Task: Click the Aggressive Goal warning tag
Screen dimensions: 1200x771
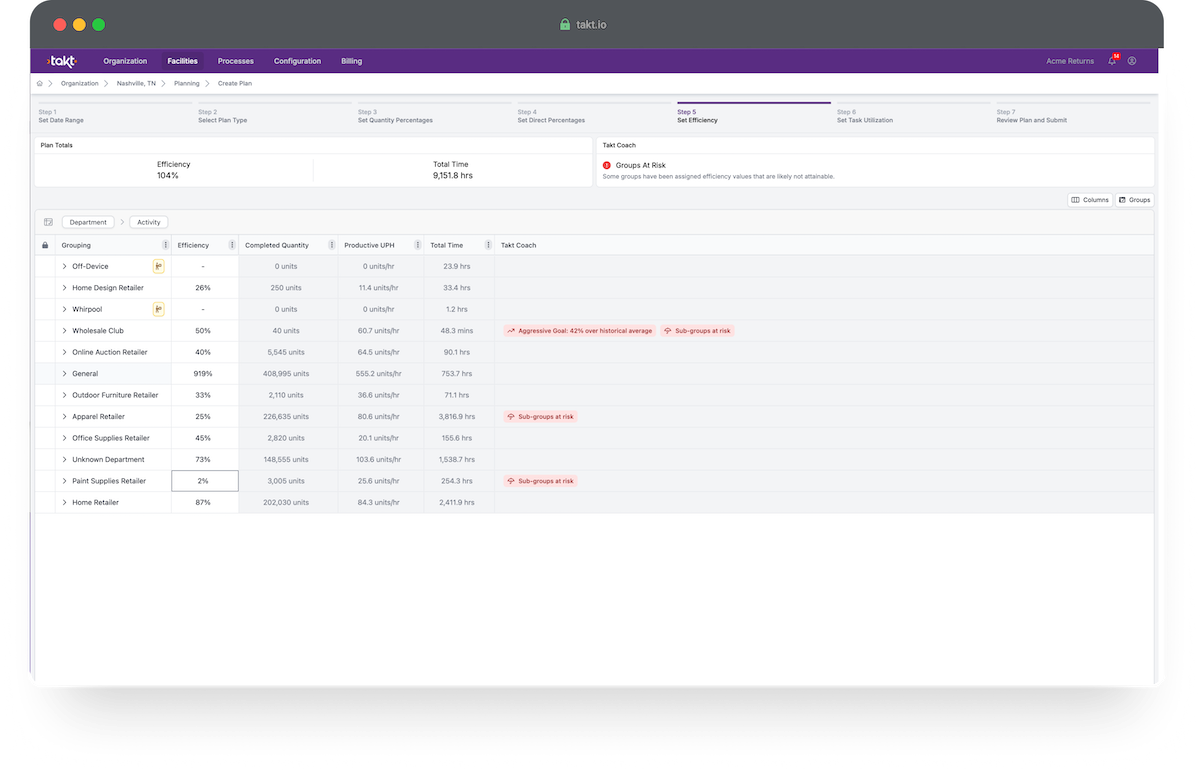Action: coord(580,331)
